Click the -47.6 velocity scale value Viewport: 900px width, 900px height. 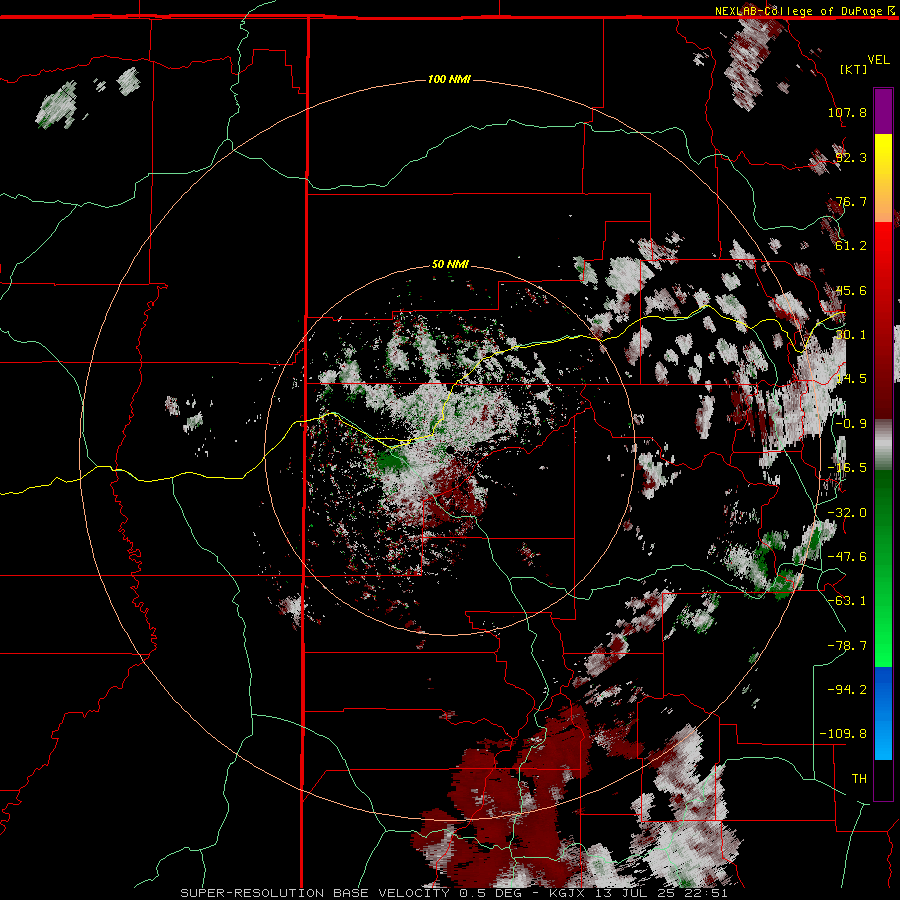point(847,557)
